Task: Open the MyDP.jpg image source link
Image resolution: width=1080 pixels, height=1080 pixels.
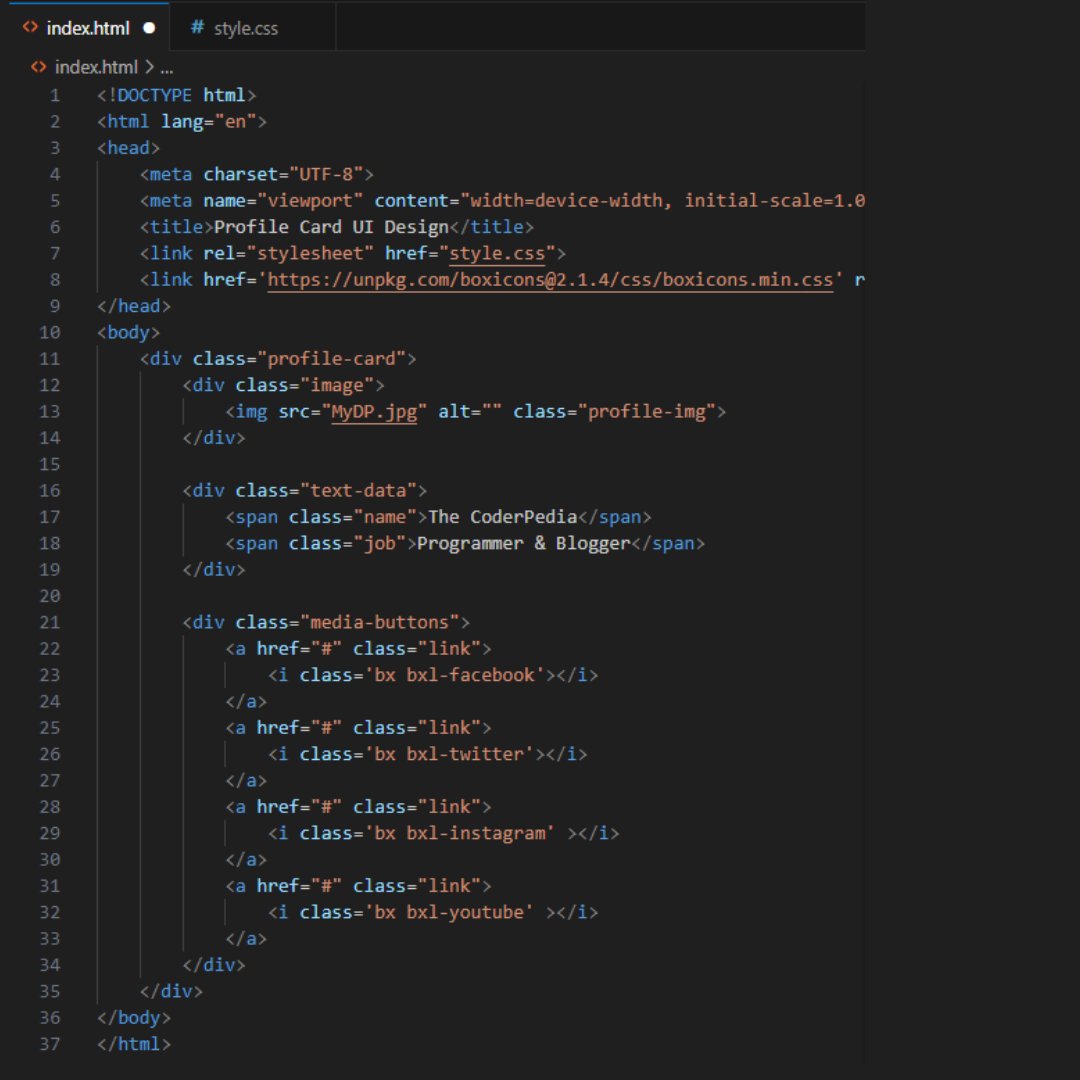Action: pos(374,411)
